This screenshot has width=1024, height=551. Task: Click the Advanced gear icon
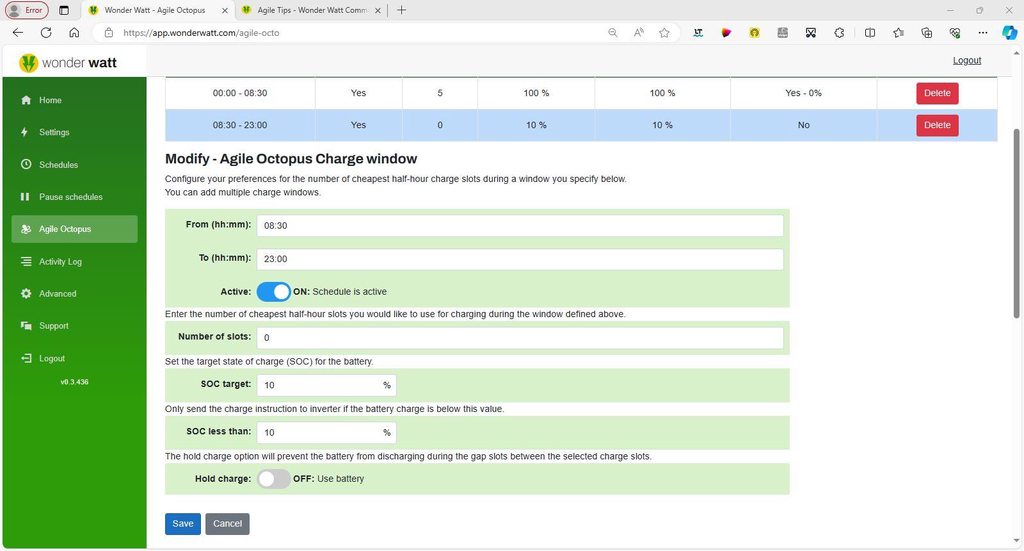[x=25, y=294]
